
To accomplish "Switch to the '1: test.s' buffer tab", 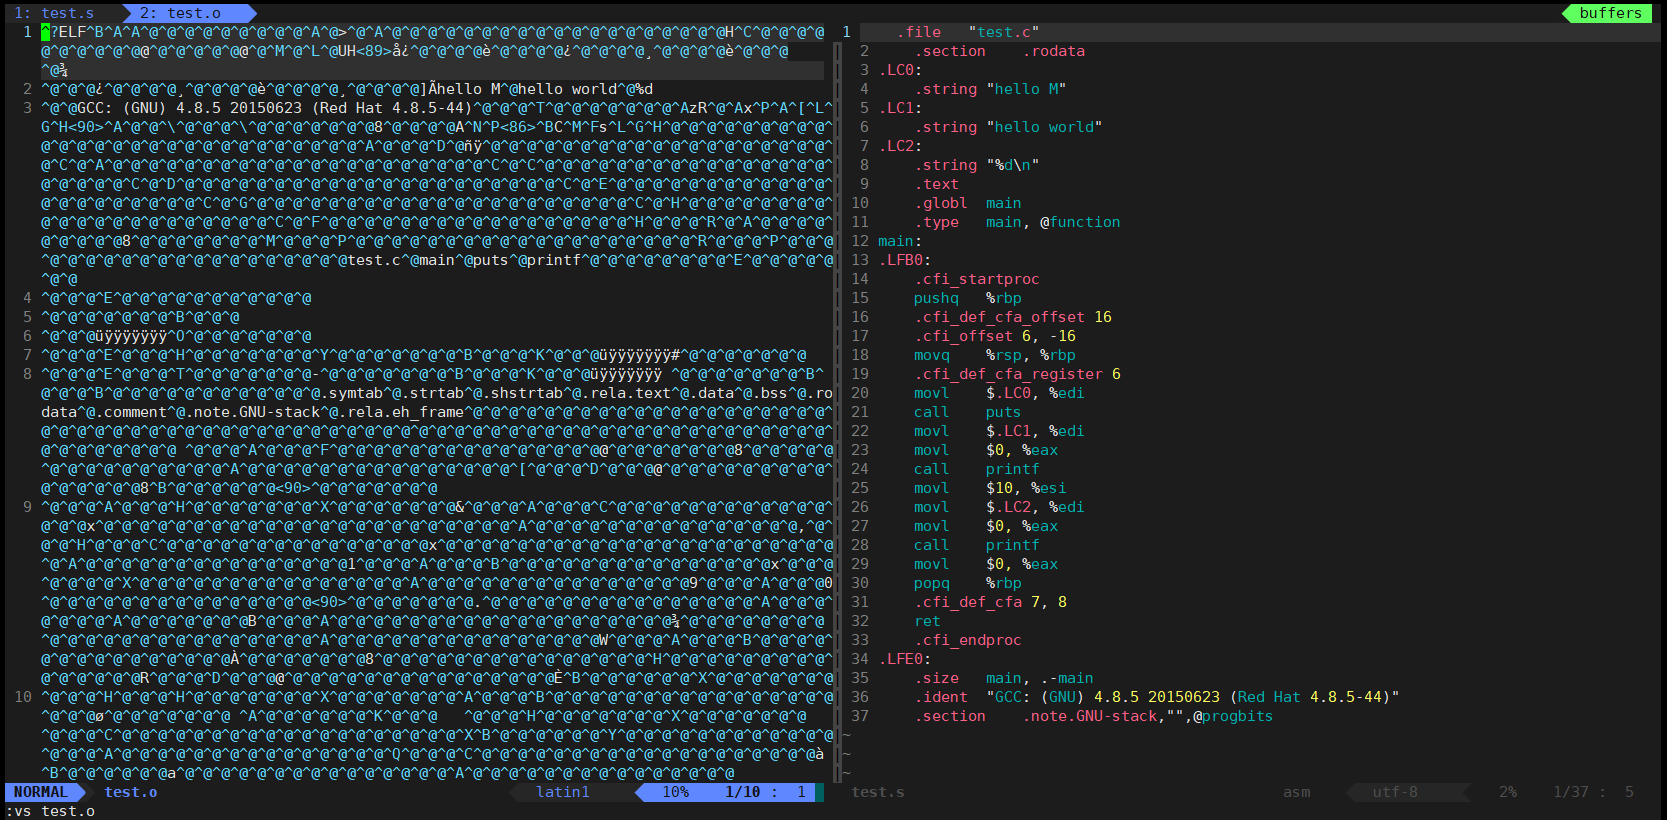I will coord(54,13).
